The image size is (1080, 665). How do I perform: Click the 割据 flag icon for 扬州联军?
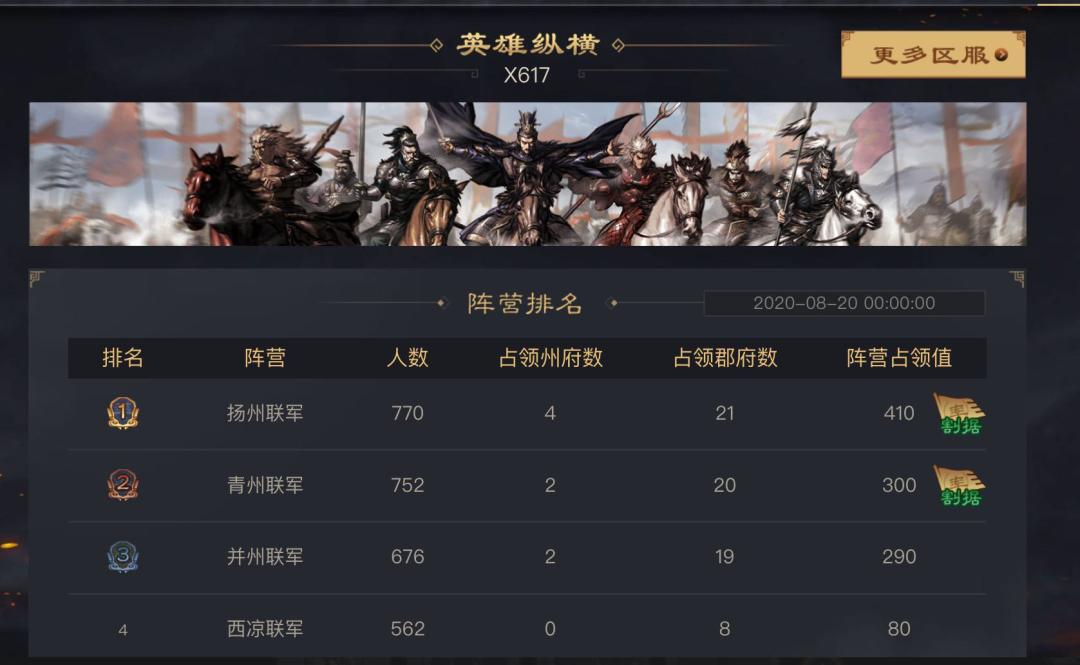(x=959, y=414)
